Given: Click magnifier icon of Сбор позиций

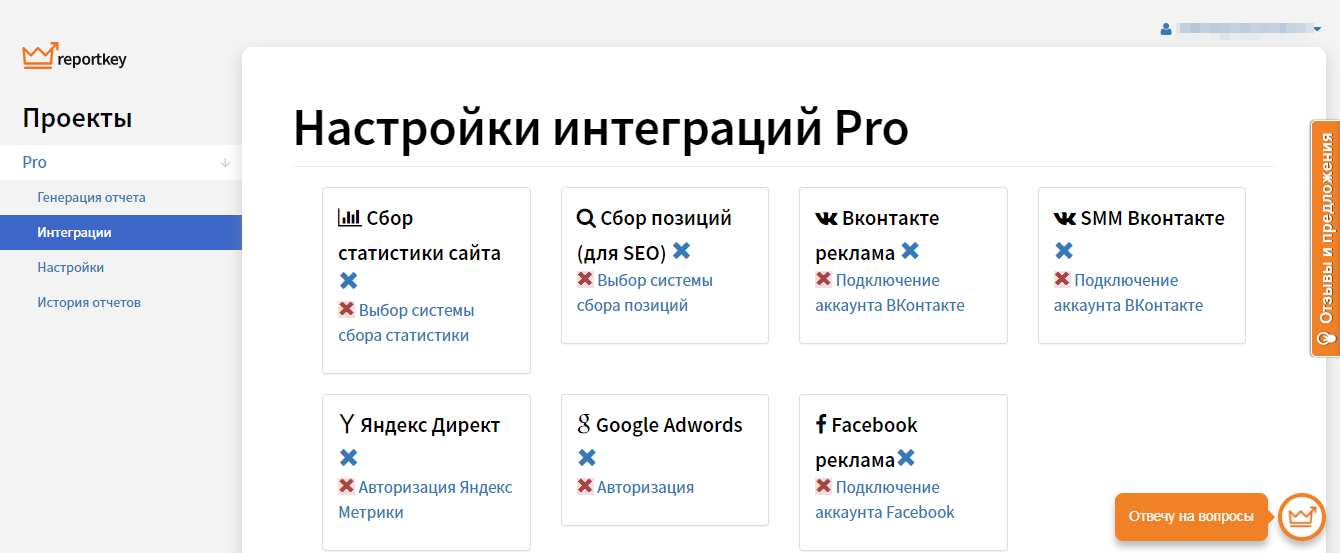Looking at the screenshot, I should tap(586, 218).
